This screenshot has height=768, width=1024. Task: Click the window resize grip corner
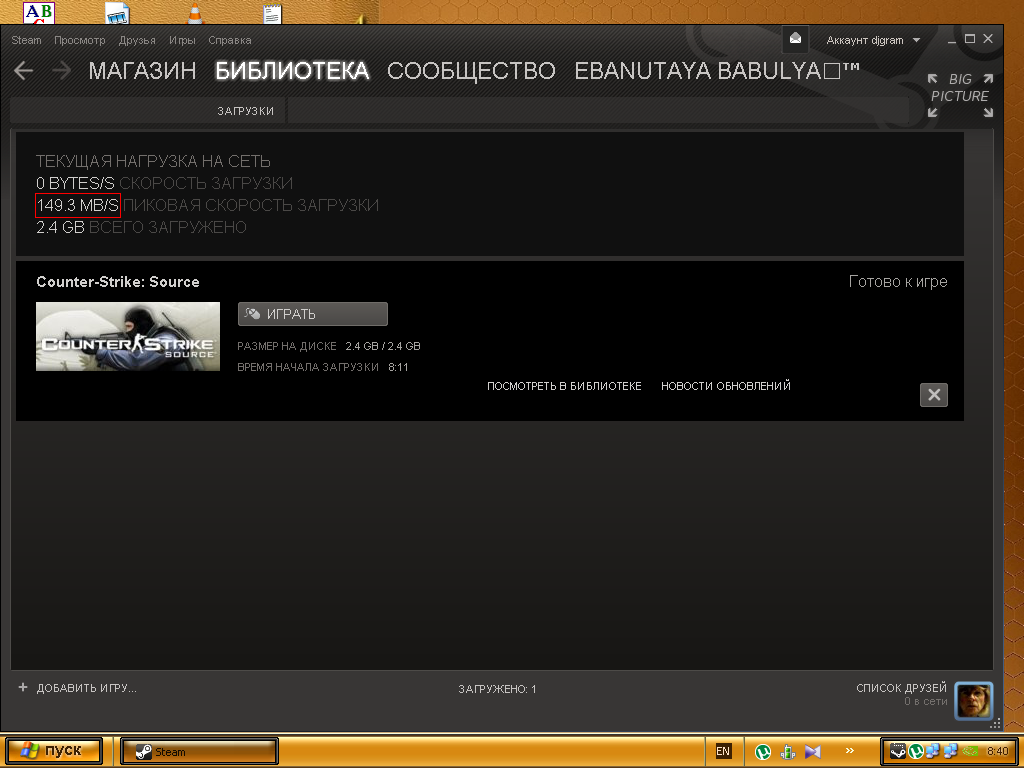pos(995,724)
